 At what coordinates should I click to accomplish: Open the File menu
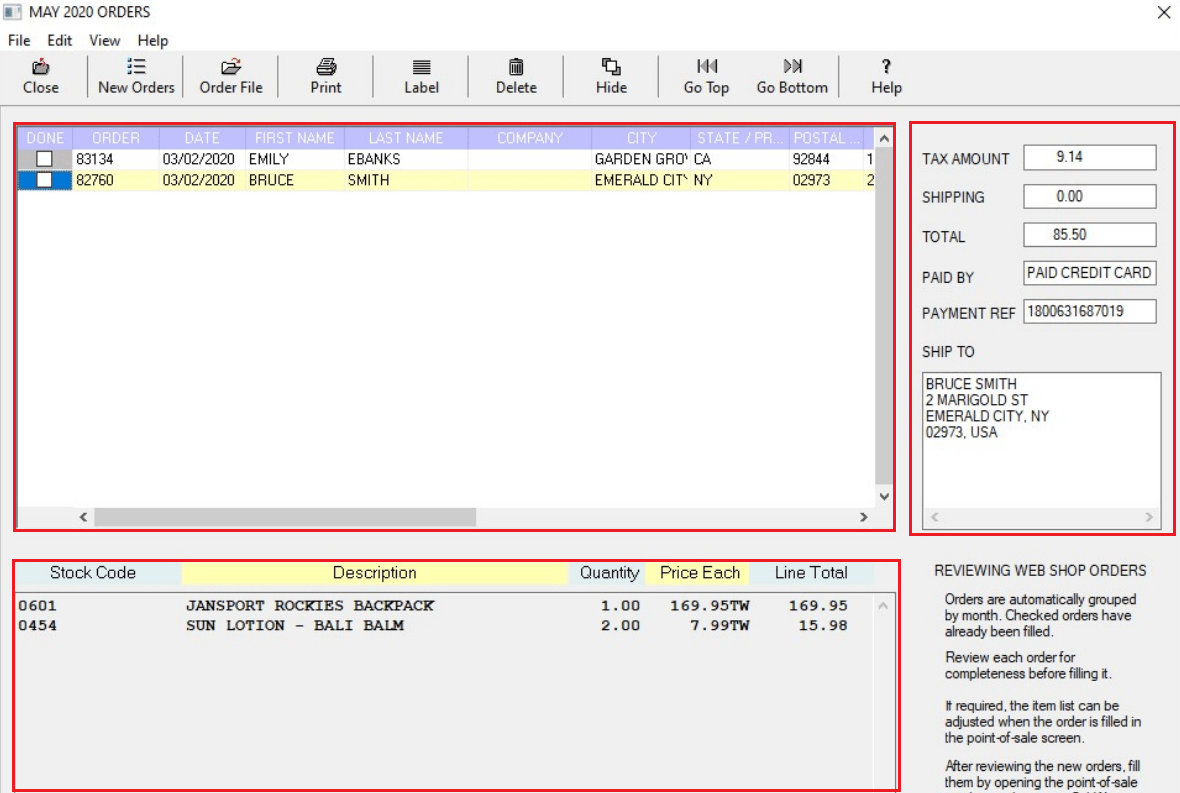click(18, 41)
